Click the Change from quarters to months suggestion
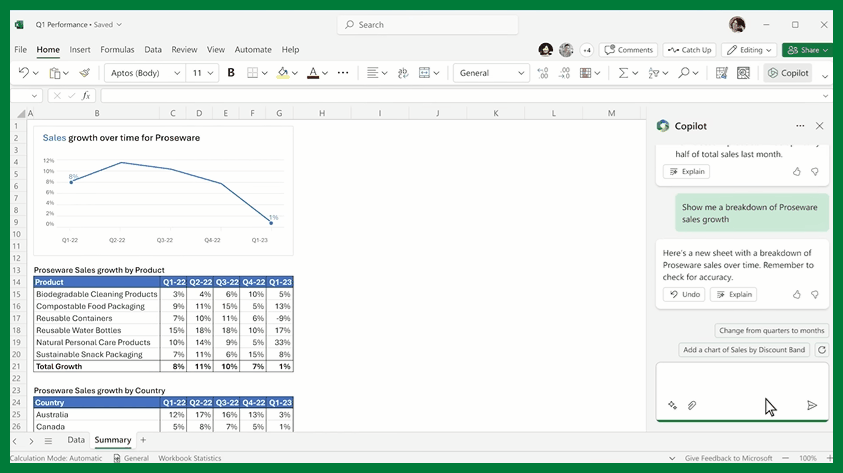The height and width of the screenshot is (473, 843). click(771, 331)
